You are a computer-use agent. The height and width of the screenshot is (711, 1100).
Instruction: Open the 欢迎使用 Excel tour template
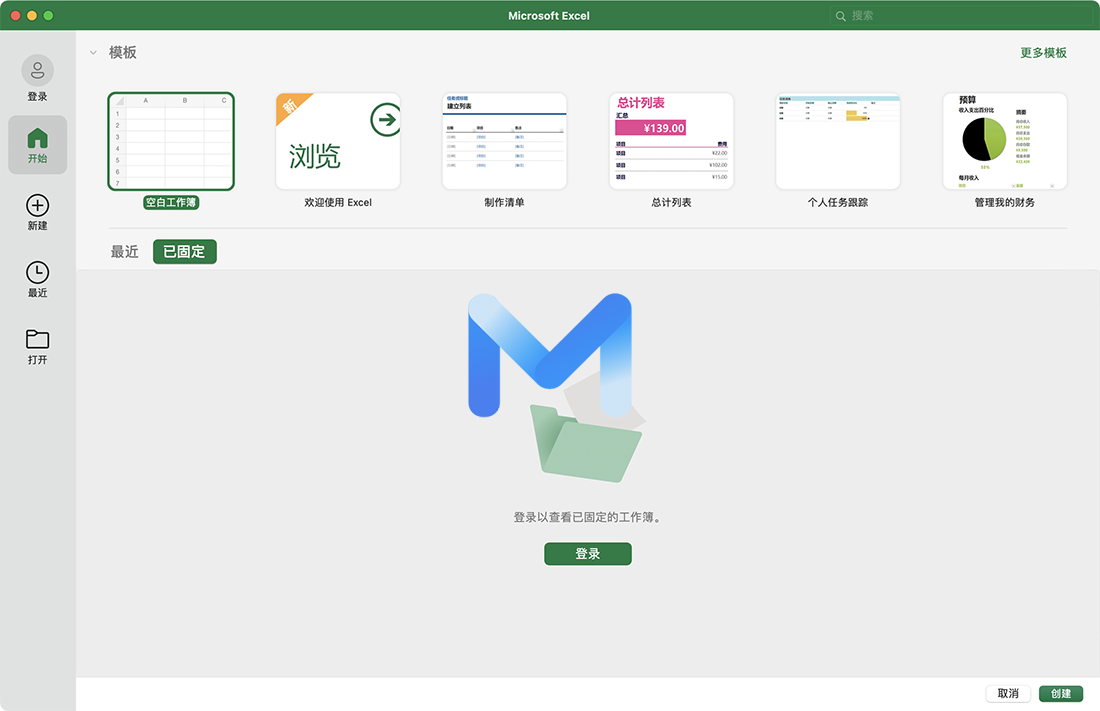[338, 141]
